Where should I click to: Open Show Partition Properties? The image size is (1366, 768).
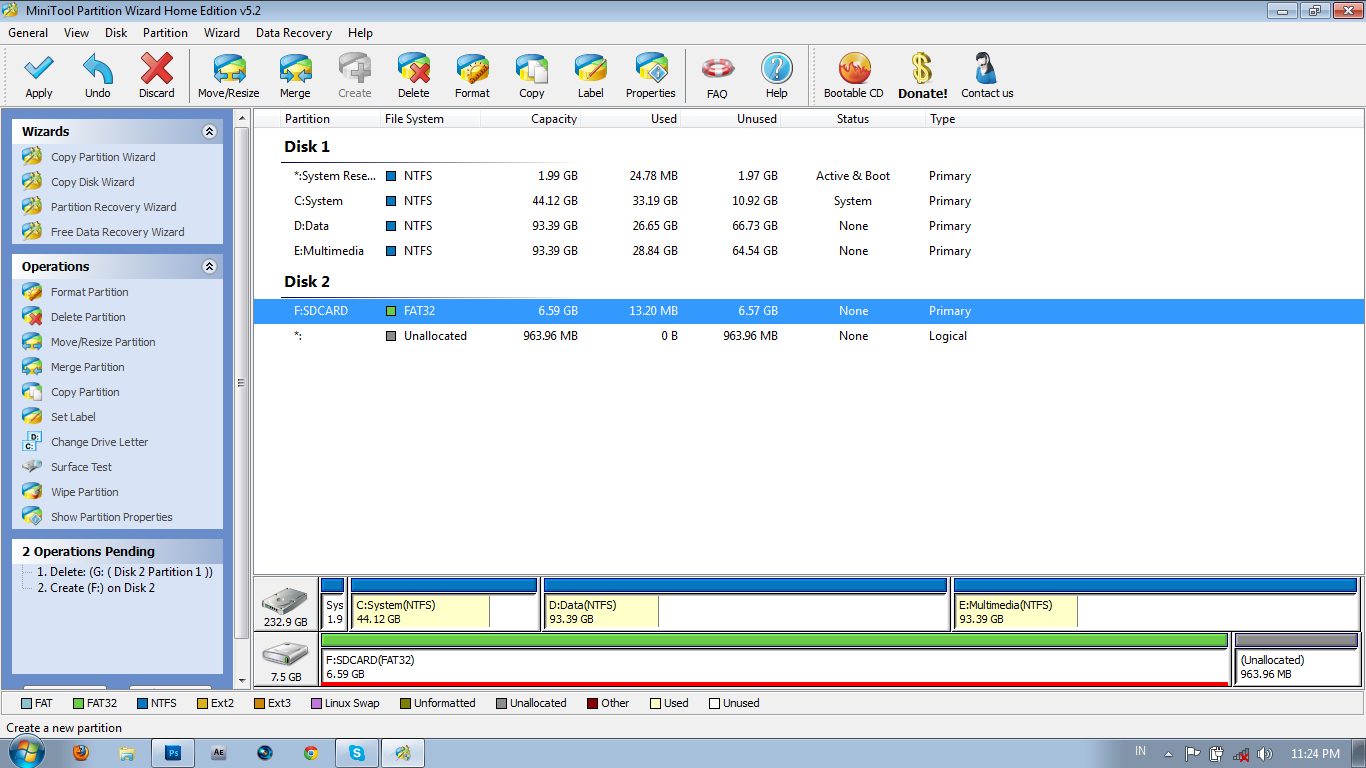click(x=111, y=517)
